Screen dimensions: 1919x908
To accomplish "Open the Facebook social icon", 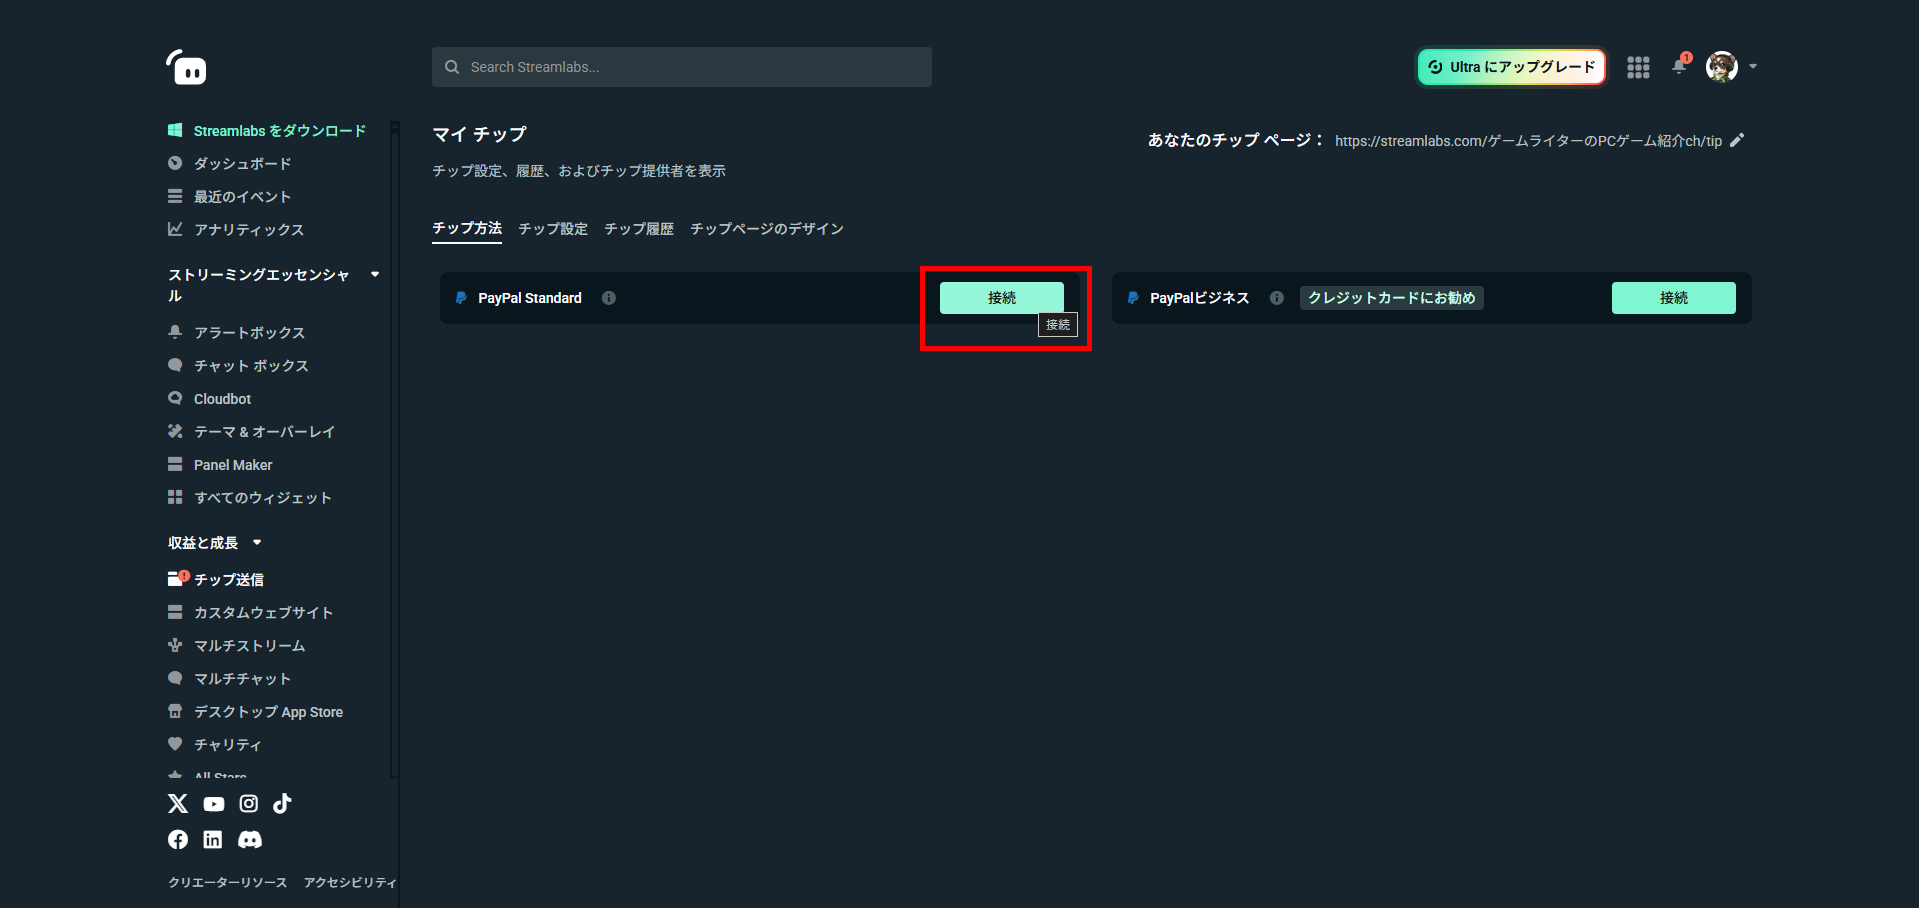I will (178, 840).
